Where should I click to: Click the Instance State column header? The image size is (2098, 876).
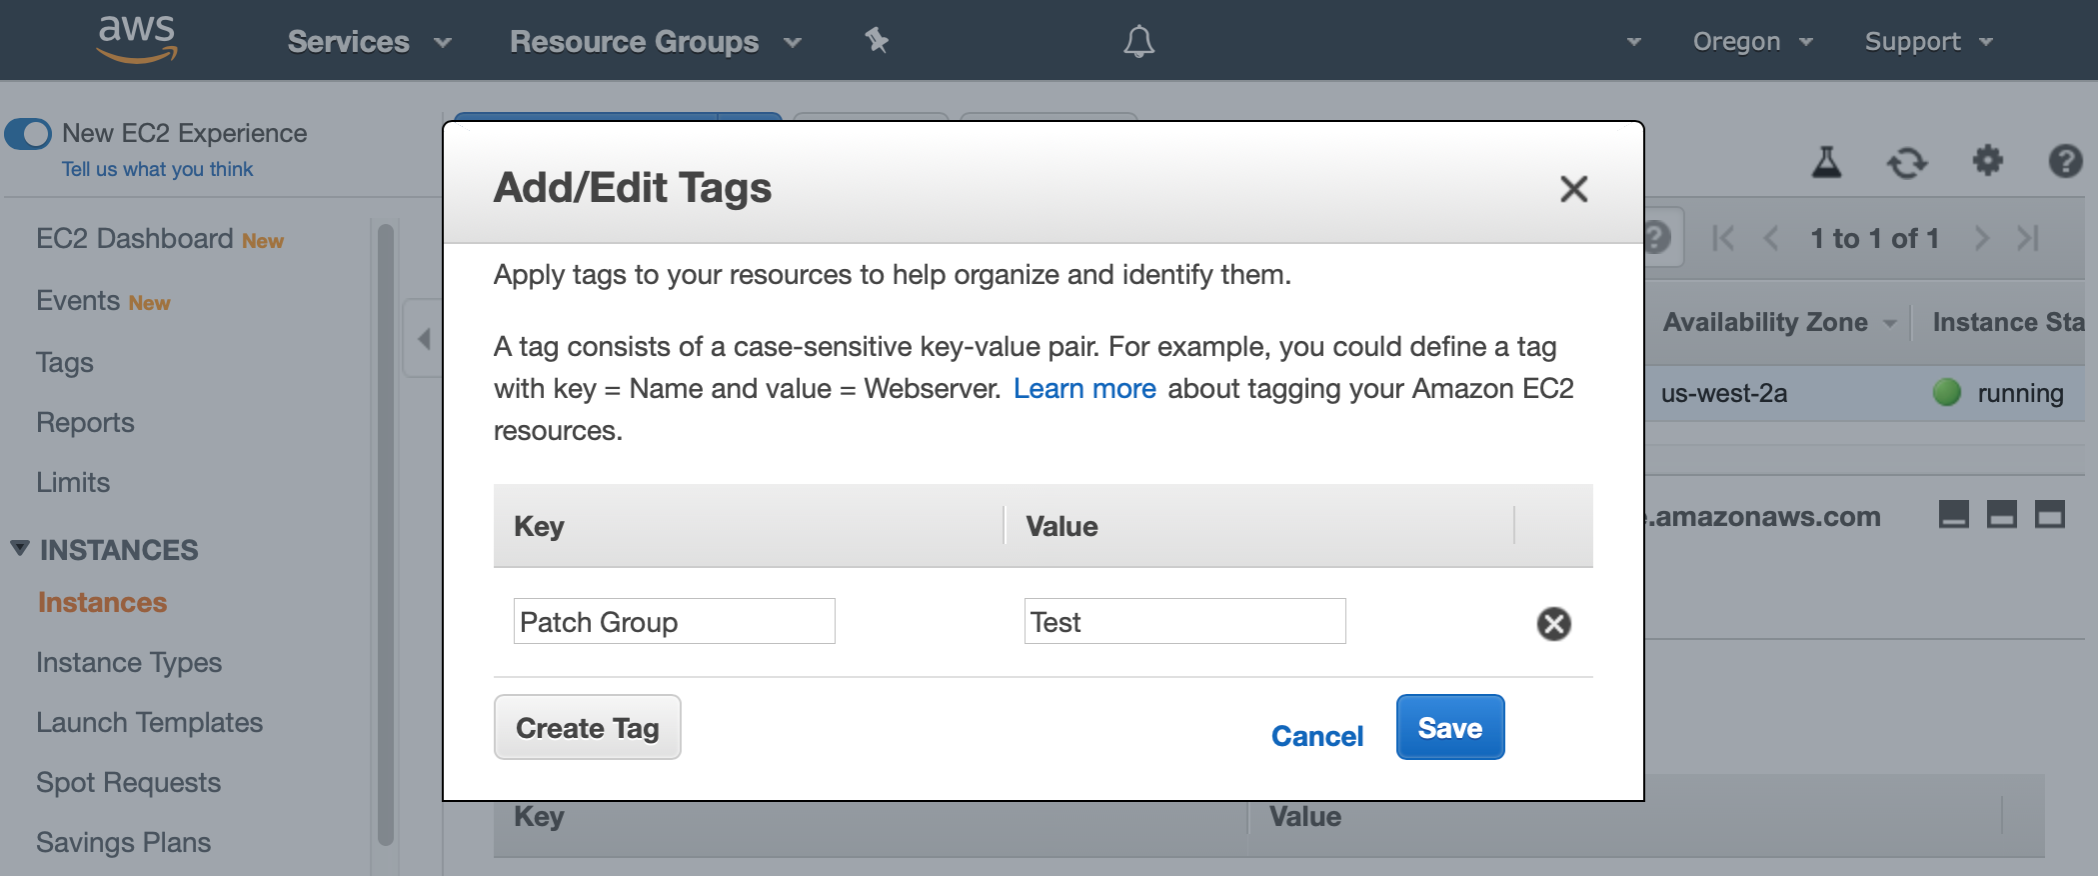[2009, 322]
